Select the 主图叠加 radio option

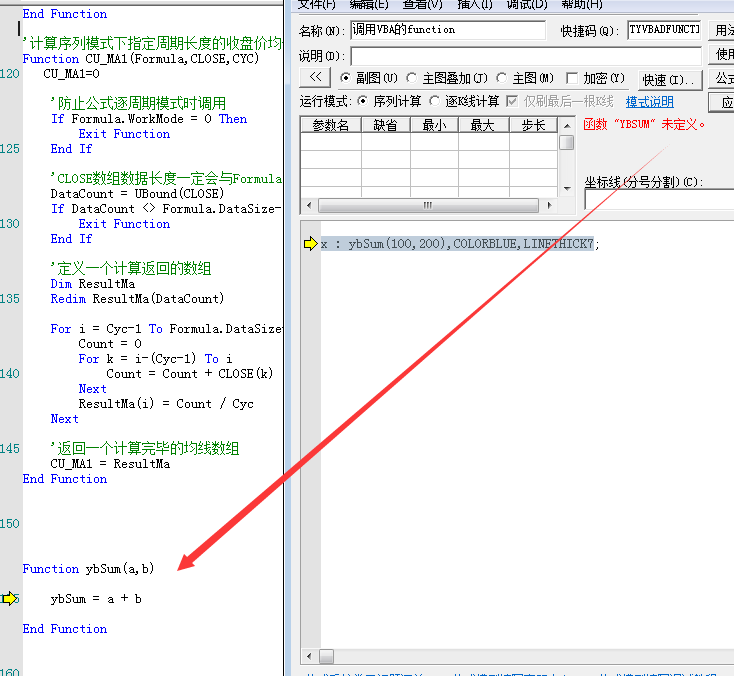tap(412, 78)
